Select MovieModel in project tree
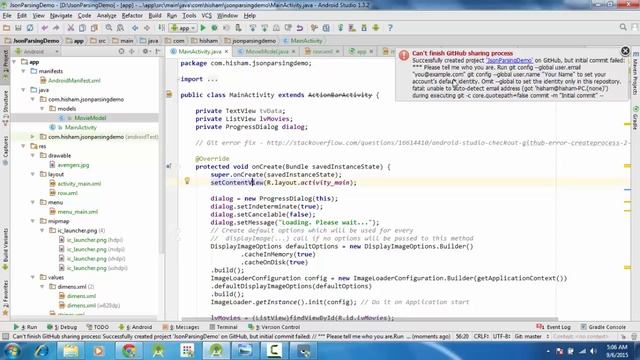Image resolution: width=640 pixels, height=360 pixels. tap(89, 118)
